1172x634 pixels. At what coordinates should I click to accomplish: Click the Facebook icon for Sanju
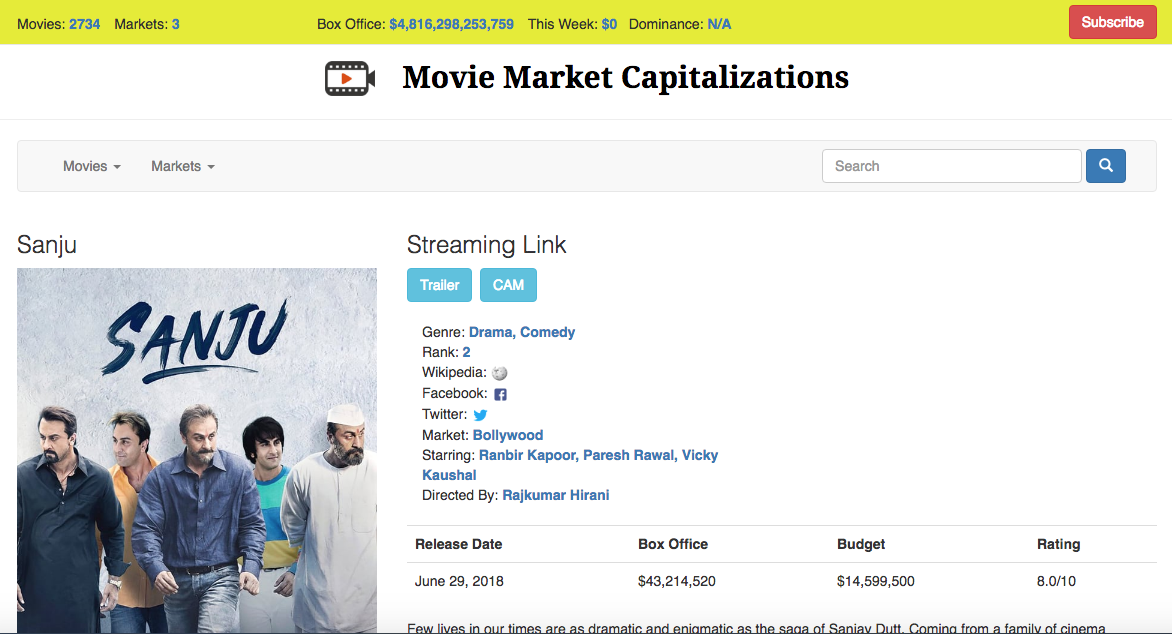click(500, 393)
